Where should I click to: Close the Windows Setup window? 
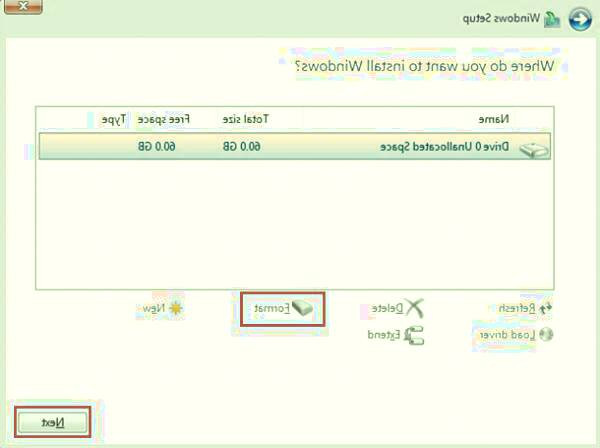click(23, 5)
